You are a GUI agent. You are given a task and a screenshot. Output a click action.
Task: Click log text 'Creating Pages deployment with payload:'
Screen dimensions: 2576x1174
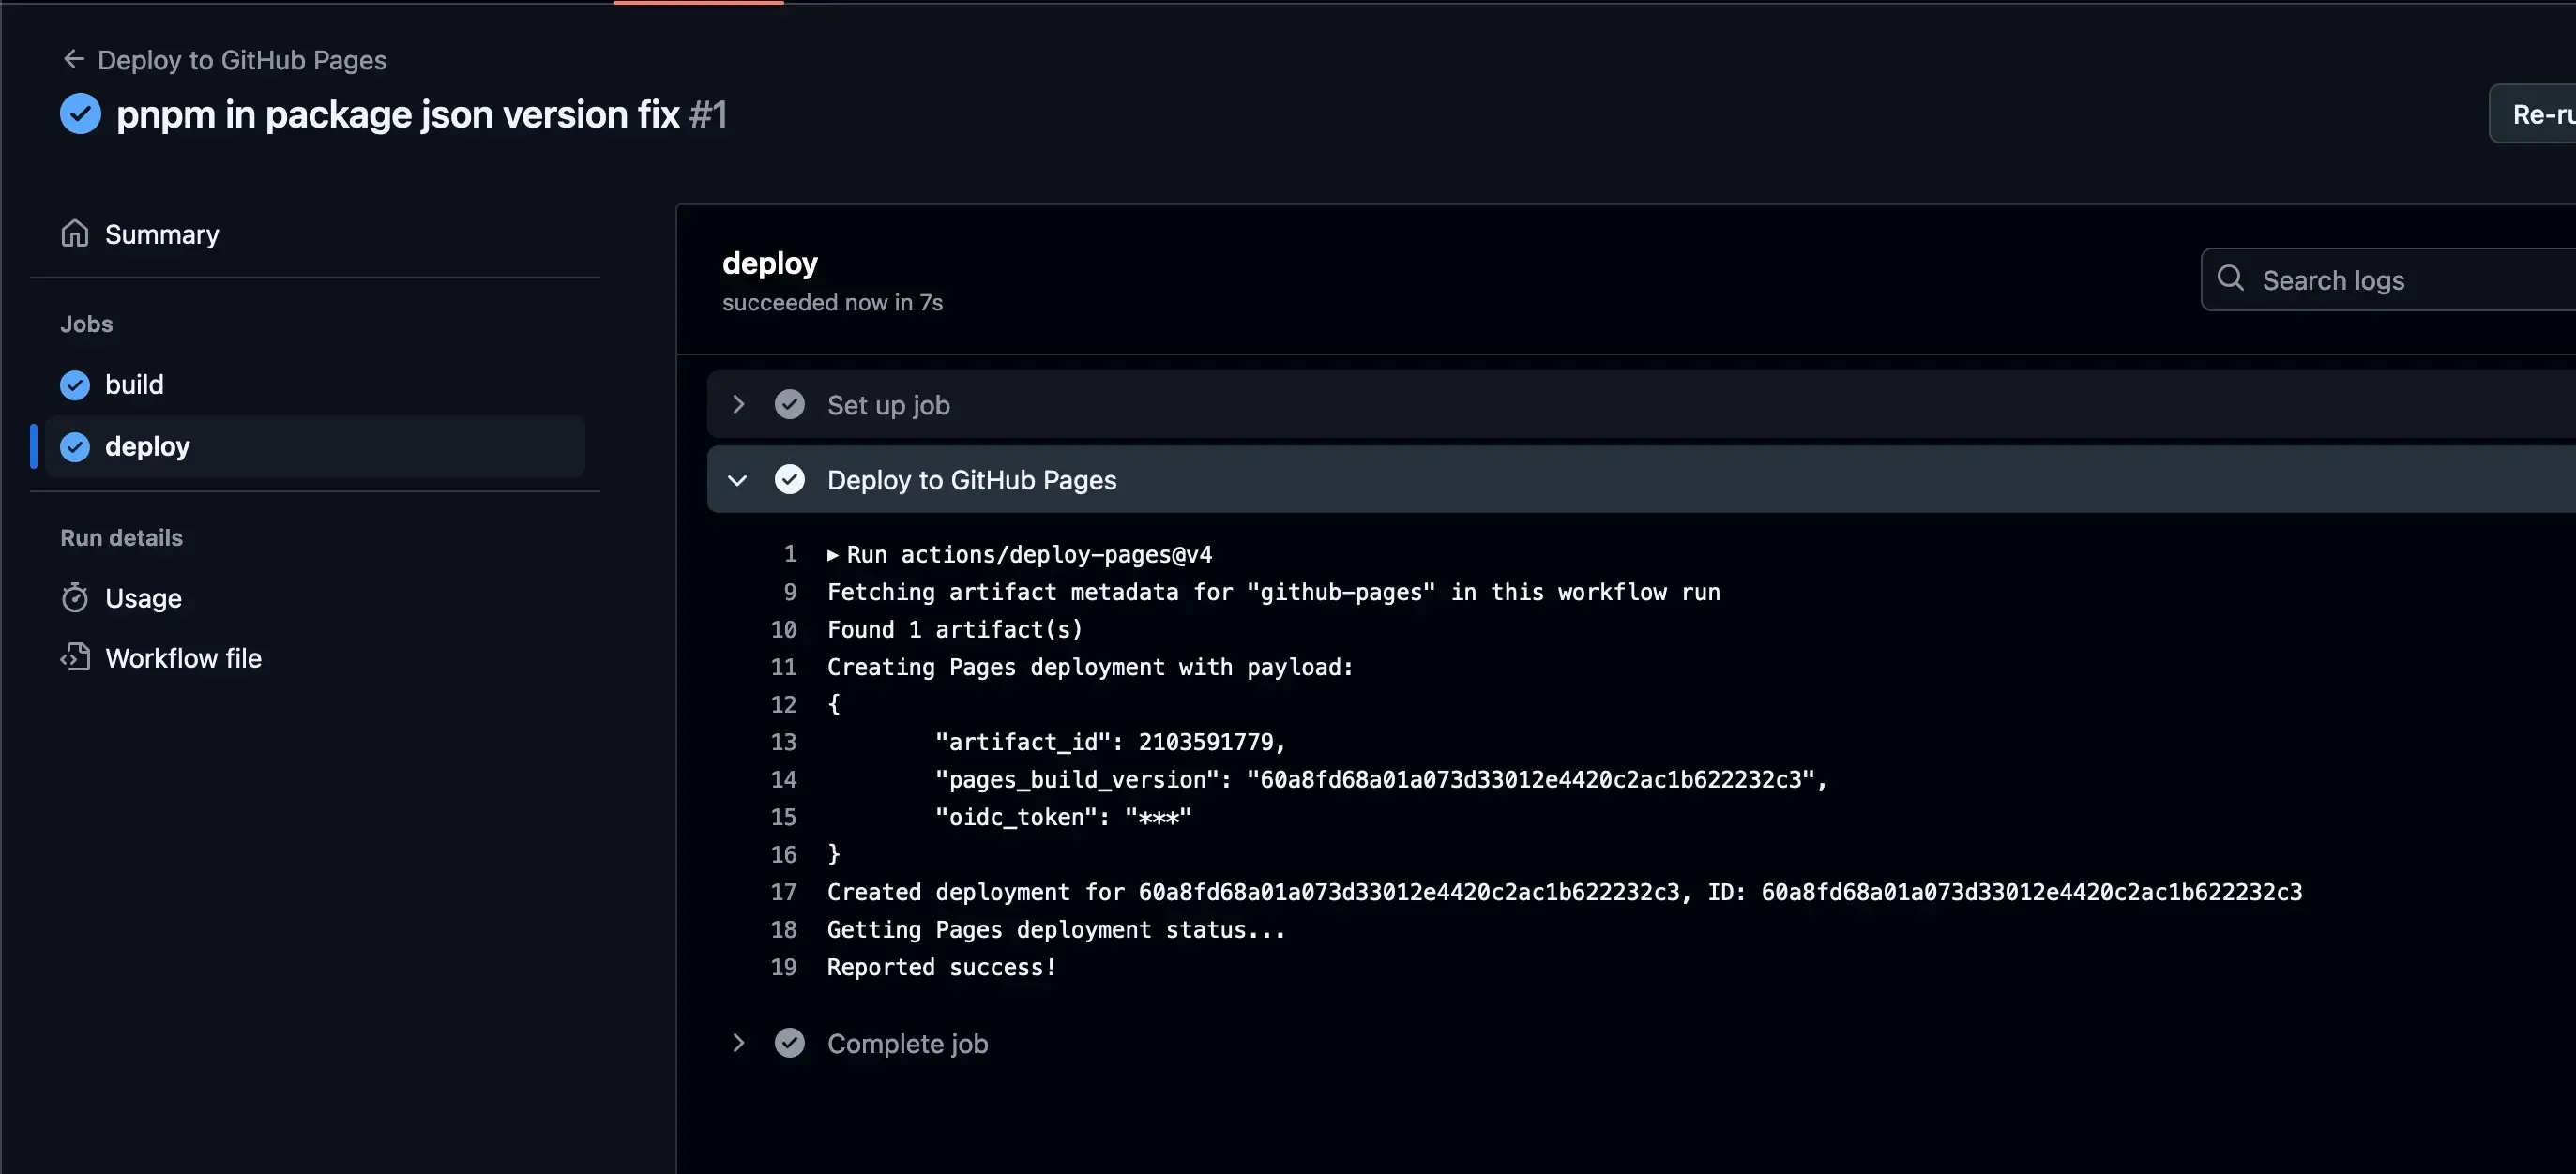coord(1090,667)
